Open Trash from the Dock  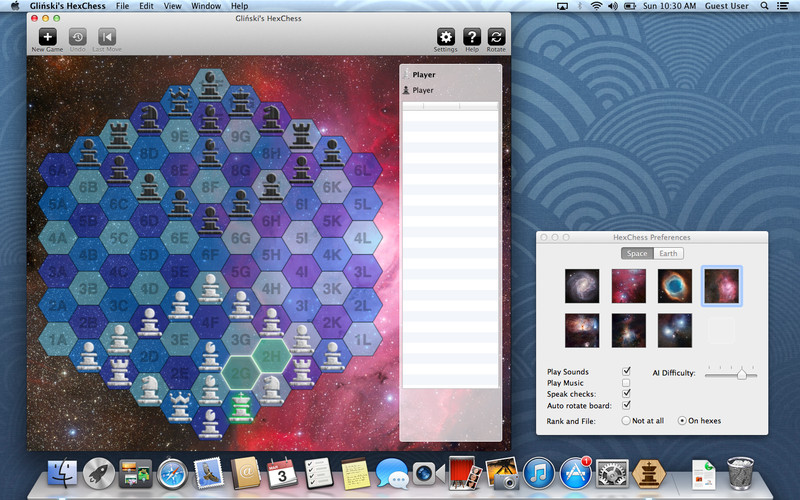740,473
